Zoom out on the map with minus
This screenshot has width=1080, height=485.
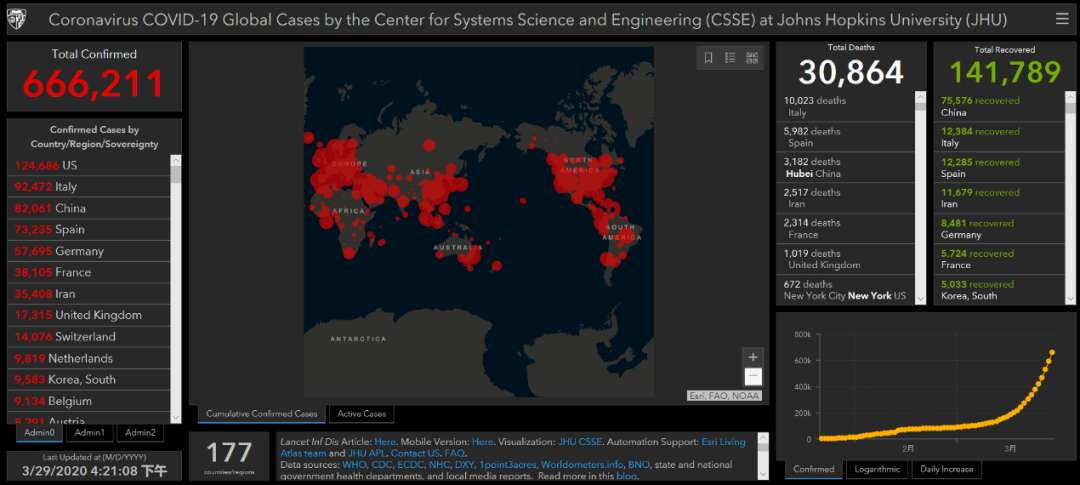[753, 377]
